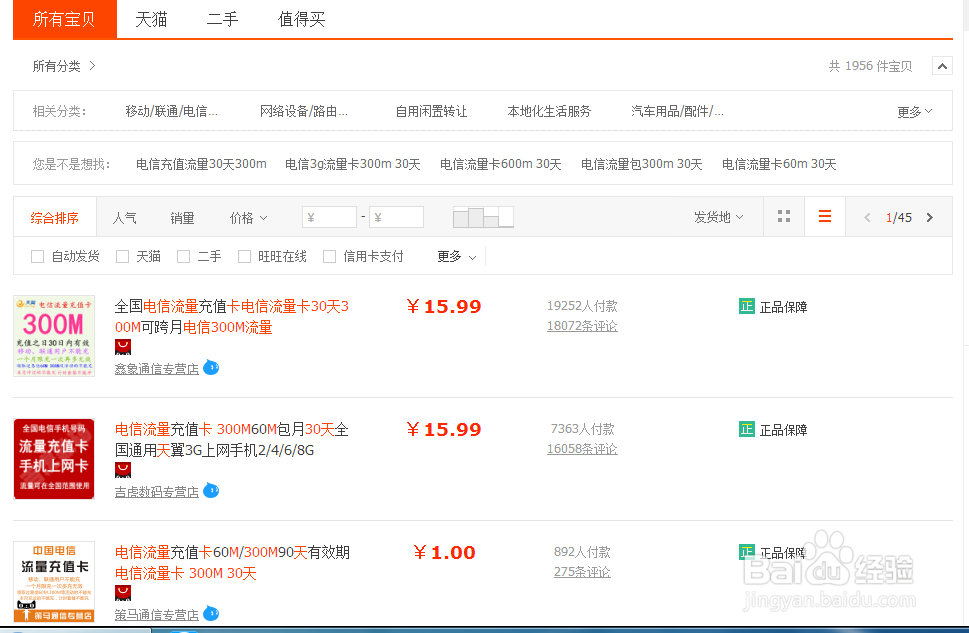Switch to grid view layout
The height and width of the screenshot is (633, 969).
coord(784,217)
